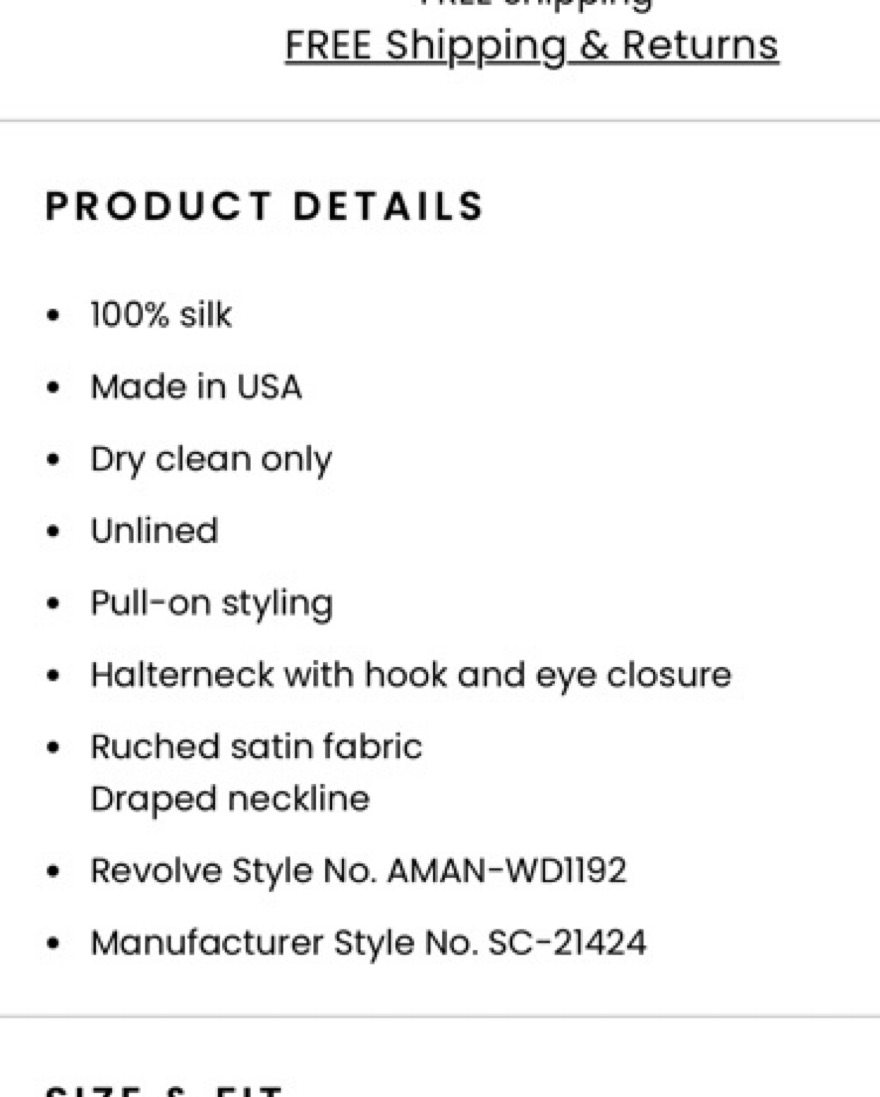
Task: Click the PRODUCT DETAILS section heading
Action: [x=265, y=206]
